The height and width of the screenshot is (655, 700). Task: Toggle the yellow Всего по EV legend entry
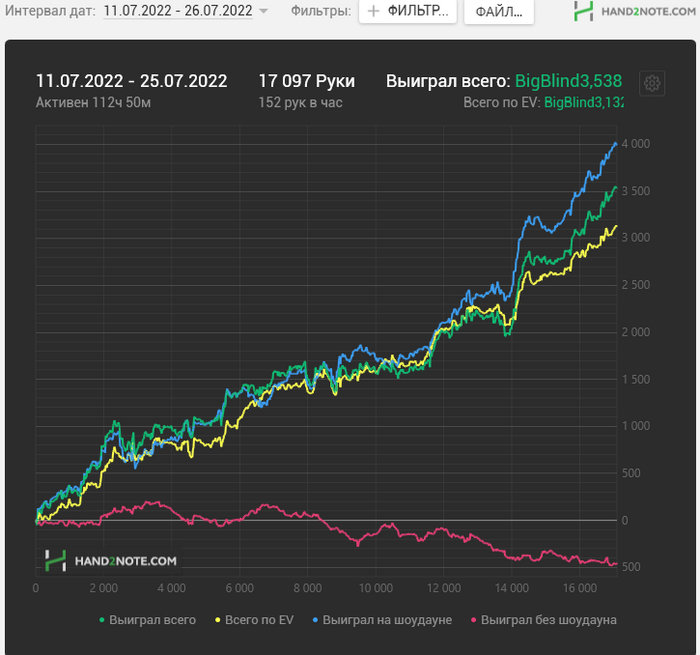254,620
